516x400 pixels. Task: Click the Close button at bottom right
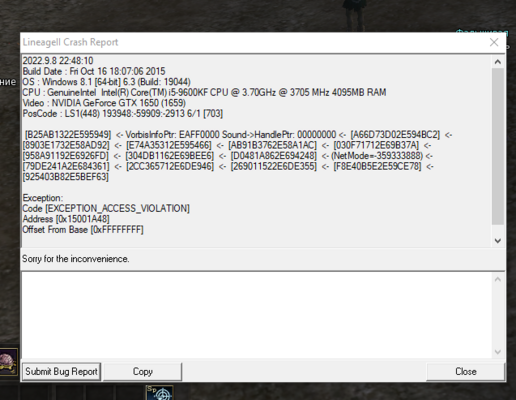pyautogui.click(x=466, y=371)
